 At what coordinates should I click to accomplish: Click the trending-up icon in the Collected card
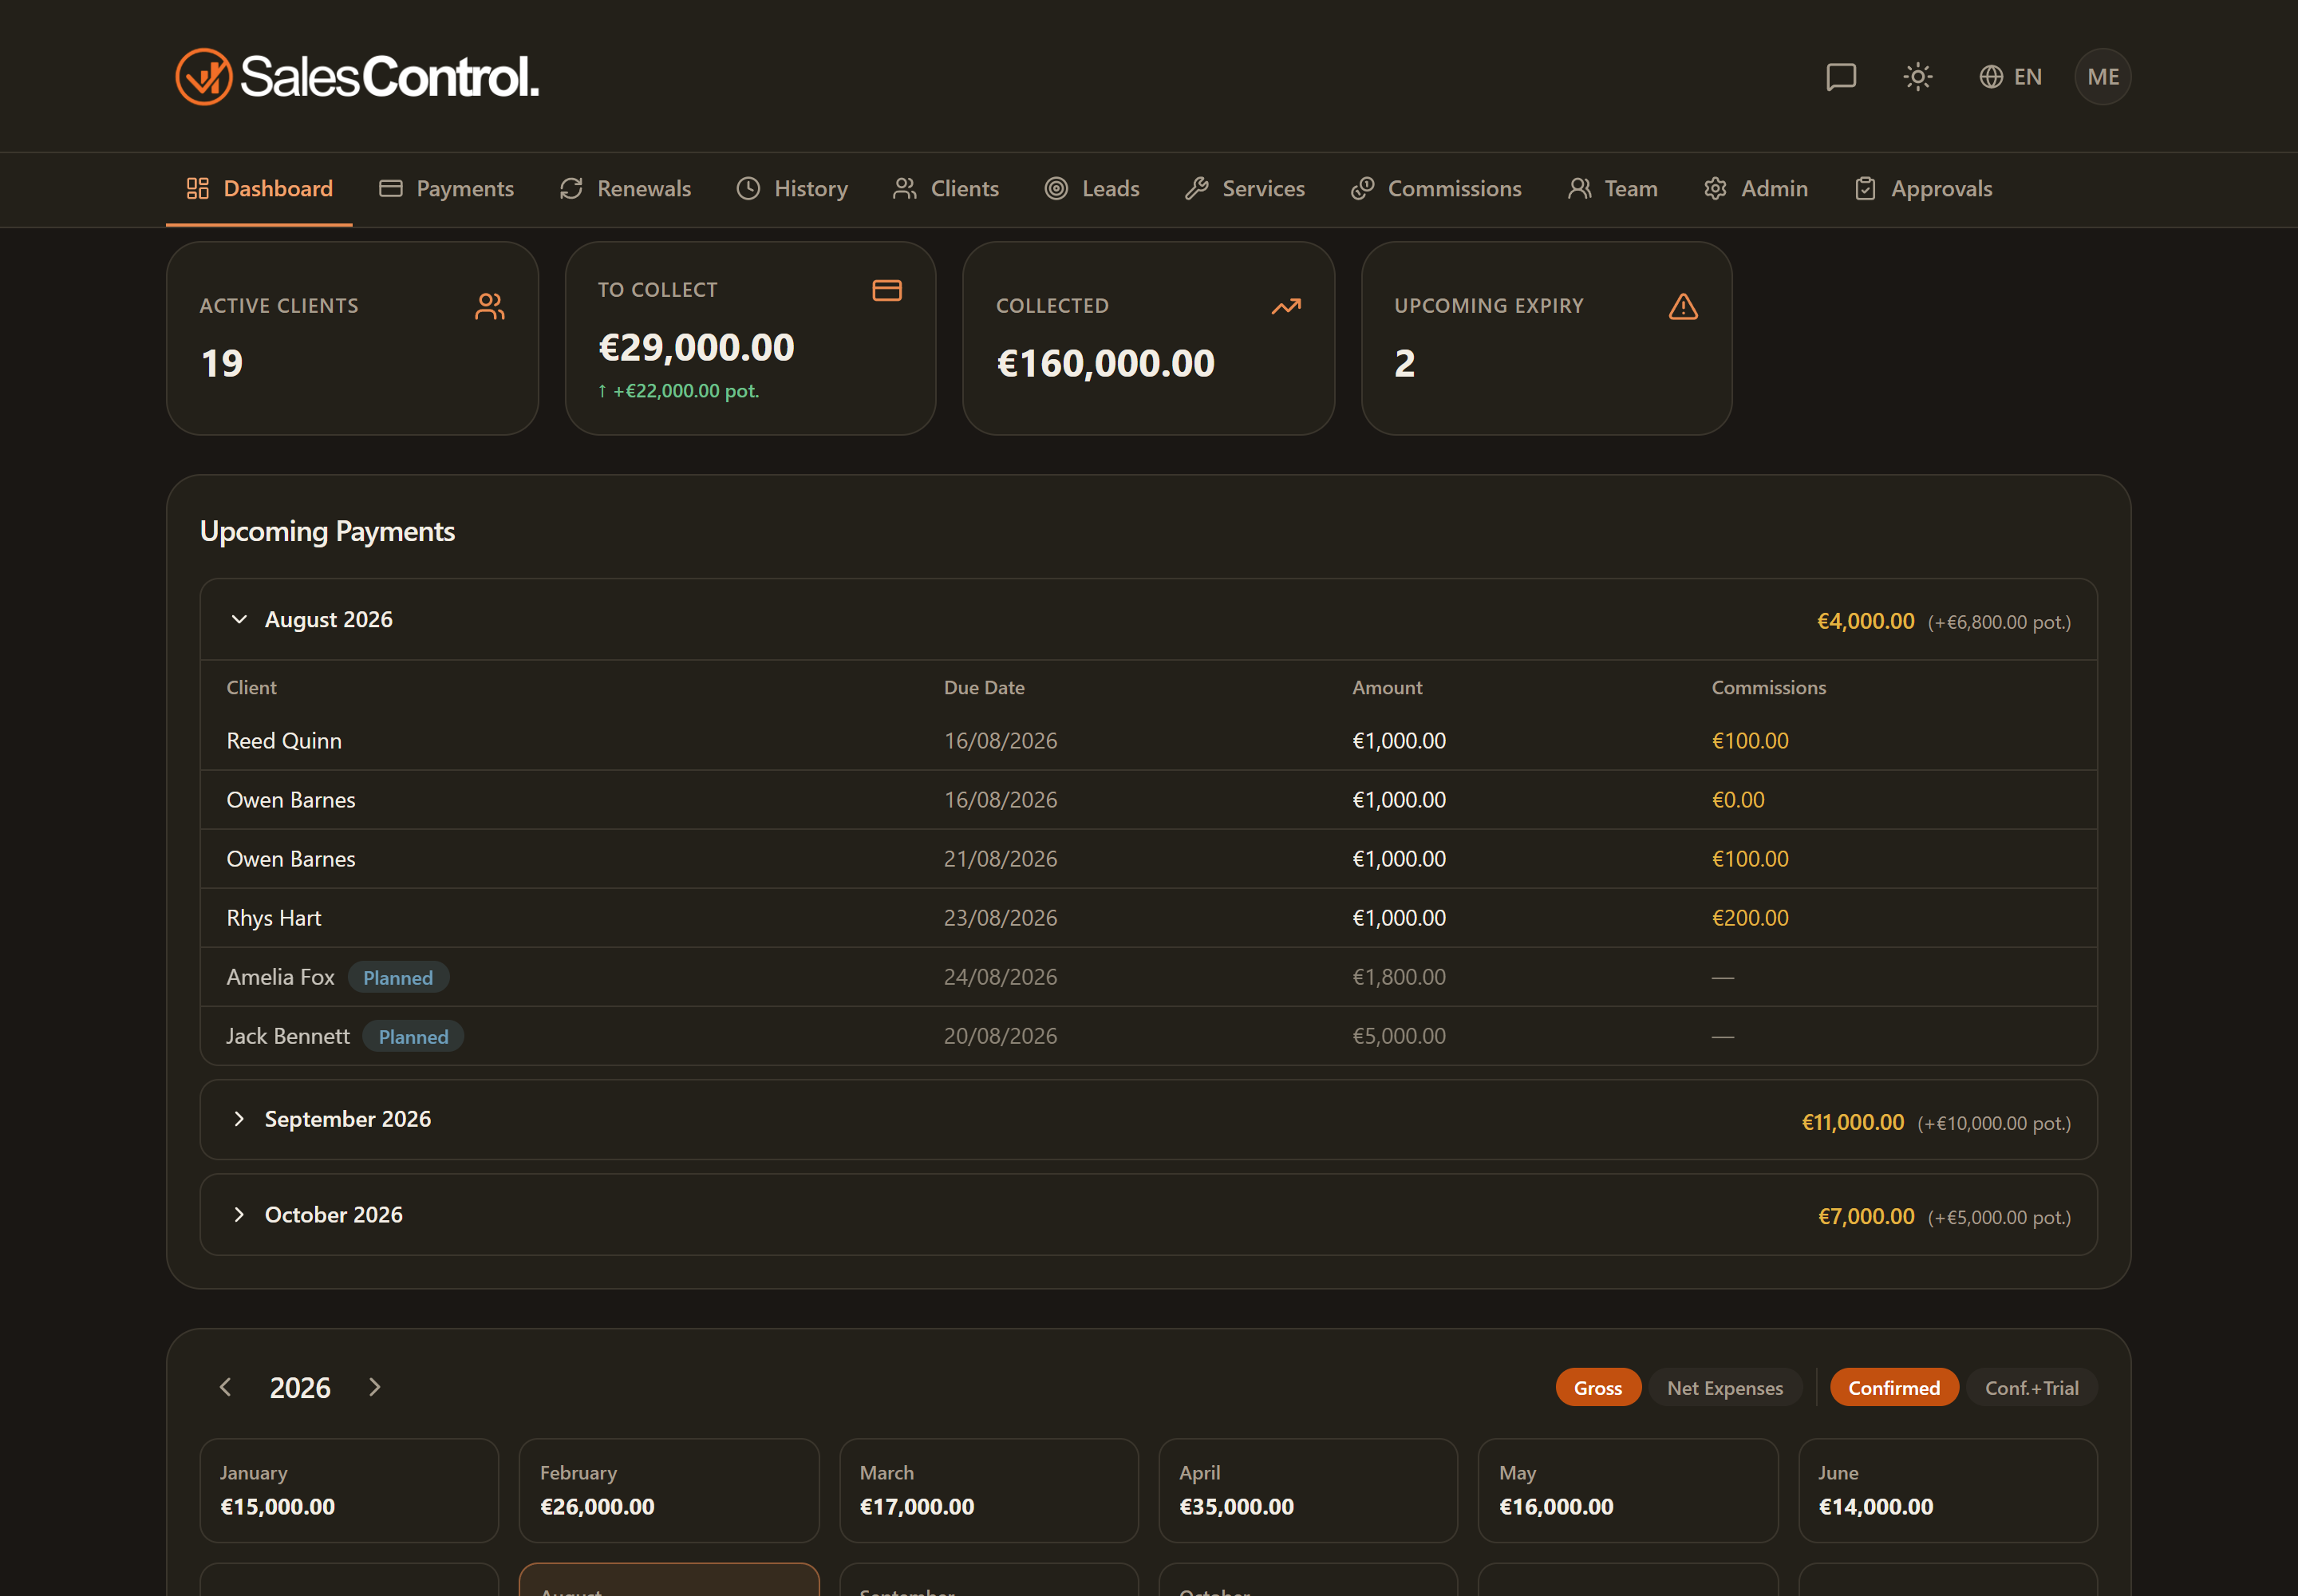[1286, 306]
